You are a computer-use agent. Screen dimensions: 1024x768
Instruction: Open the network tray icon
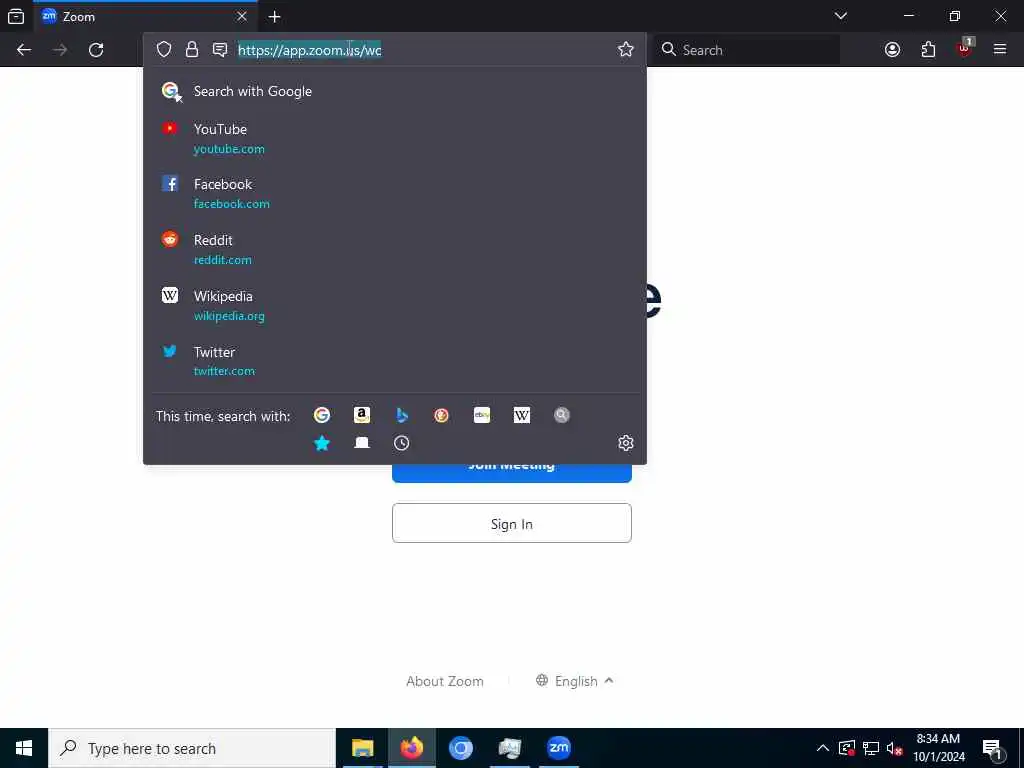coord(871,748)
